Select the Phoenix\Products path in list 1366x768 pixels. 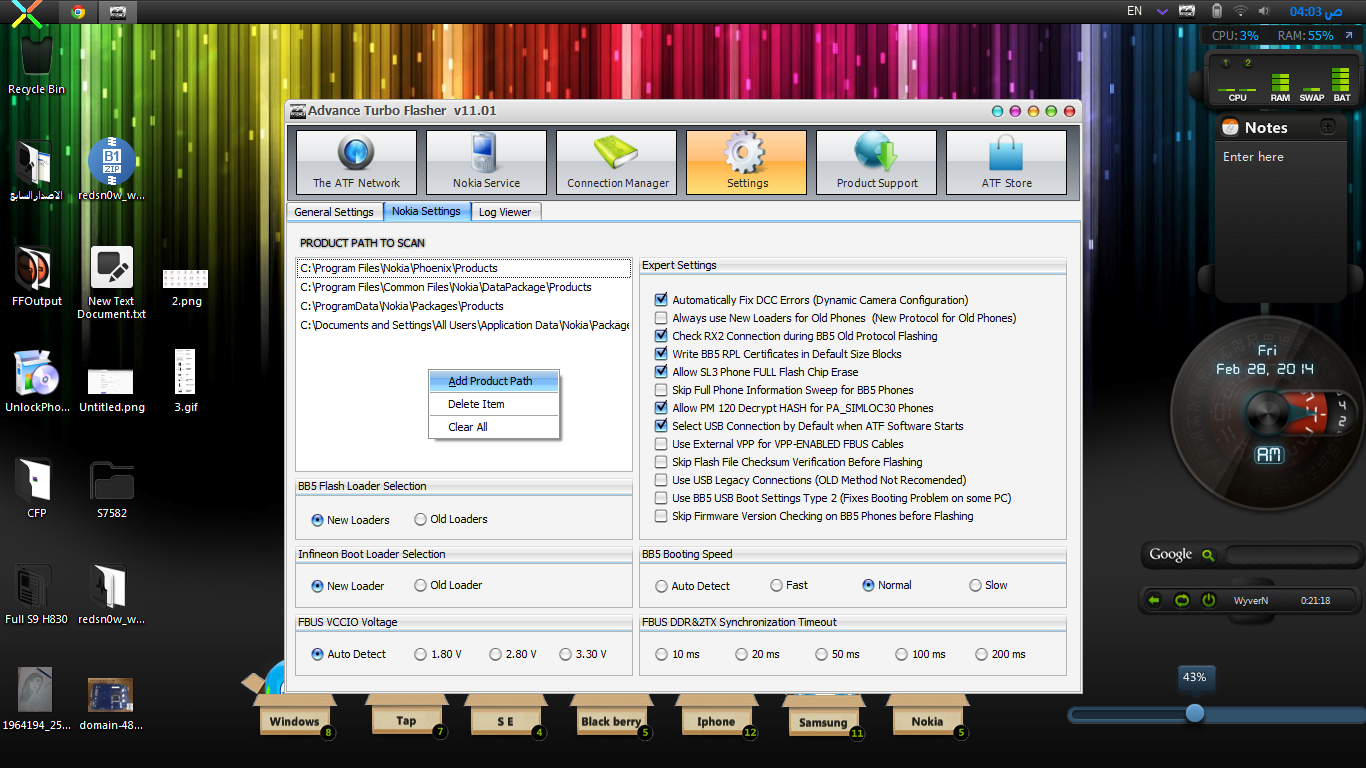464,268
